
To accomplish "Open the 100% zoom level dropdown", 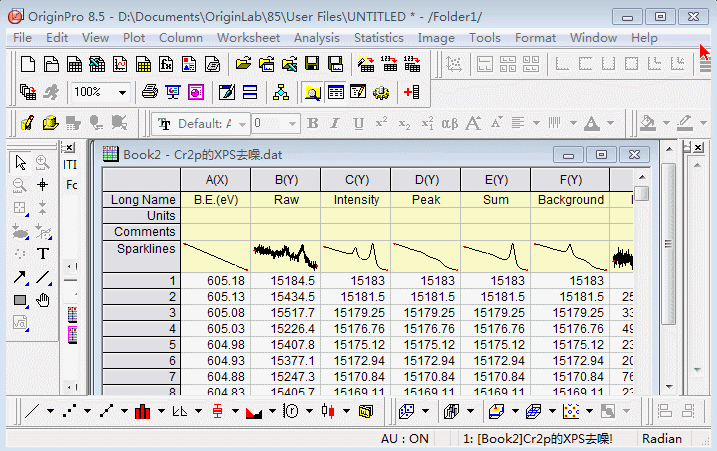I will (122, 92).
